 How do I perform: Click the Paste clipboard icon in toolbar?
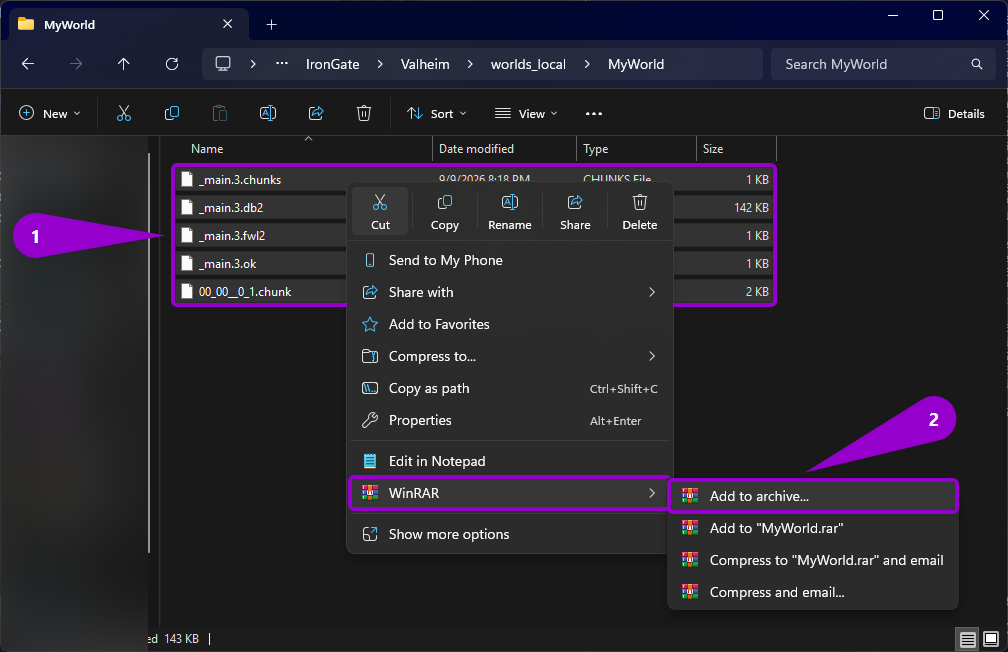[x=220, y=114]
